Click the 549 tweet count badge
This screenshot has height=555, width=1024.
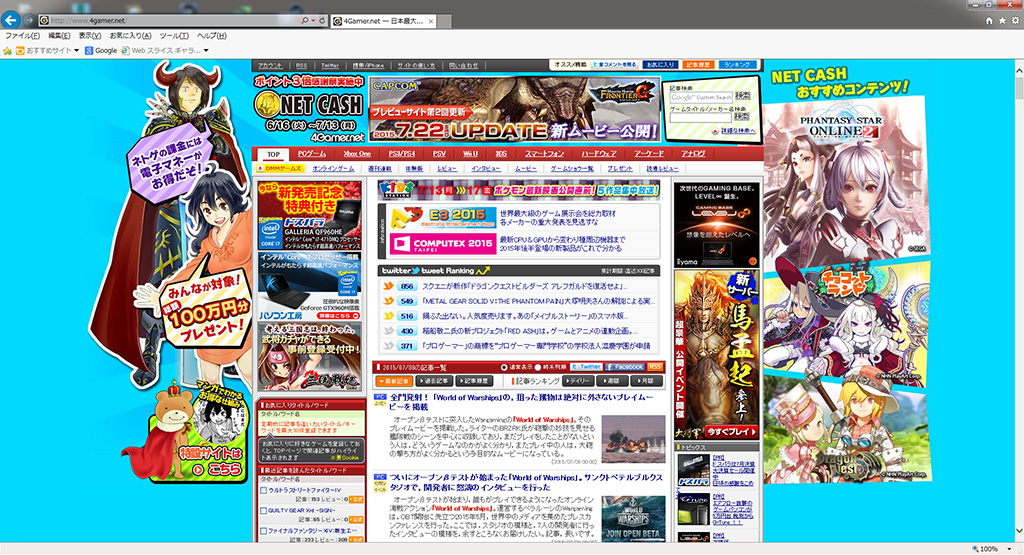(408, 301)
